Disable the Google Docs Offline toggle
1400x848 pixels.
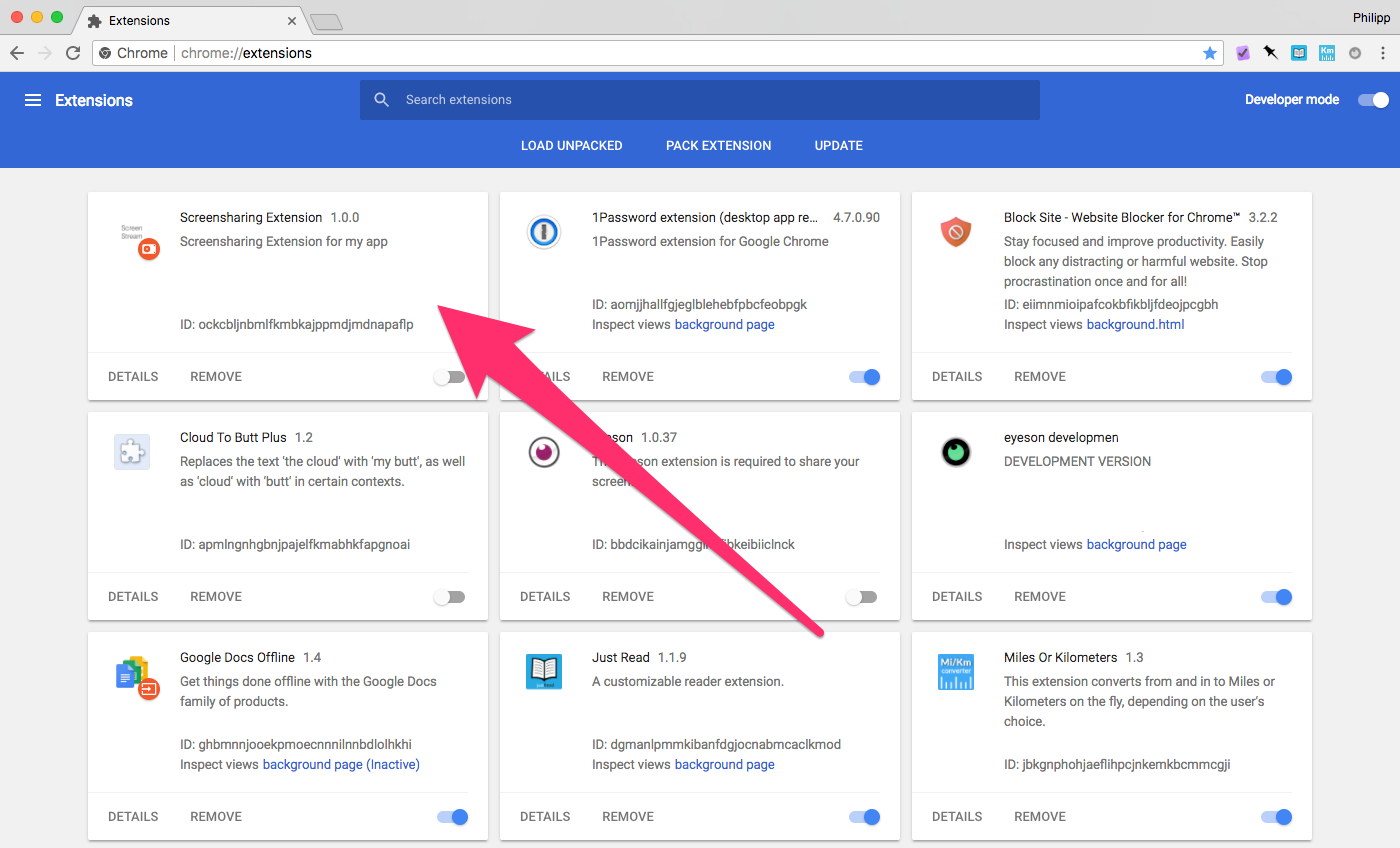[452, 817]
